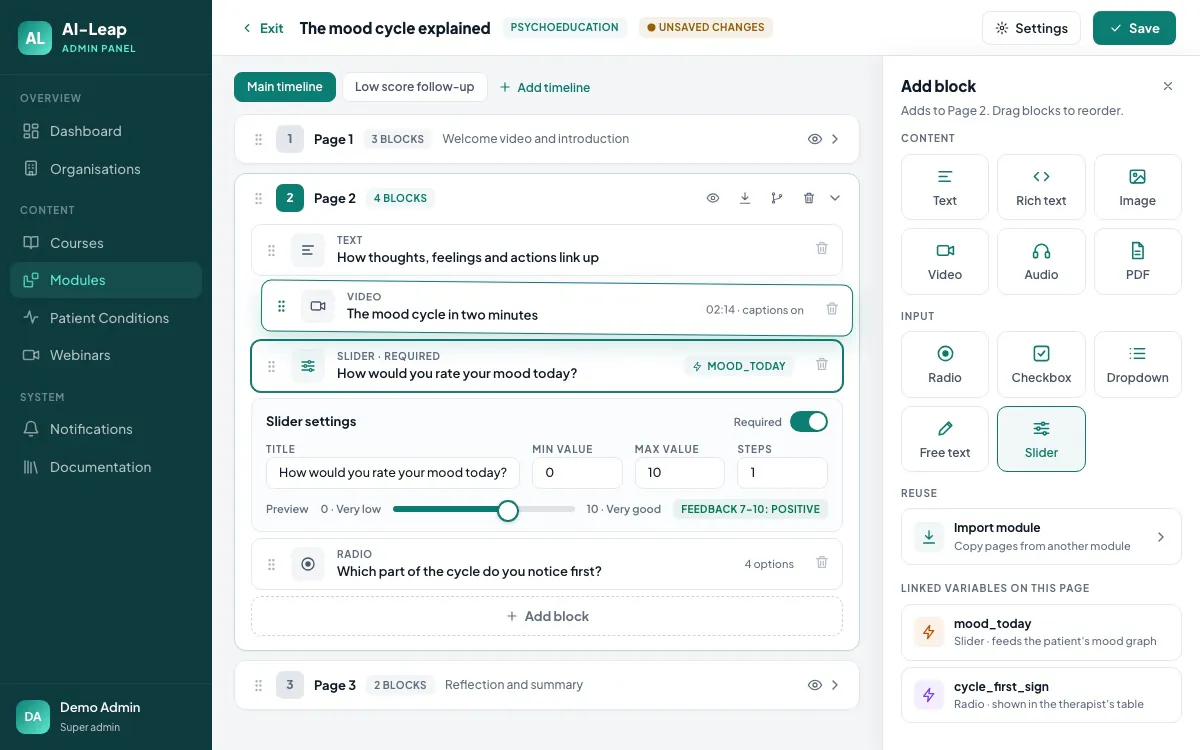Viewport: 1200px width, 750px height.
Task: Add a Text content block
Action: click(945, 187)
